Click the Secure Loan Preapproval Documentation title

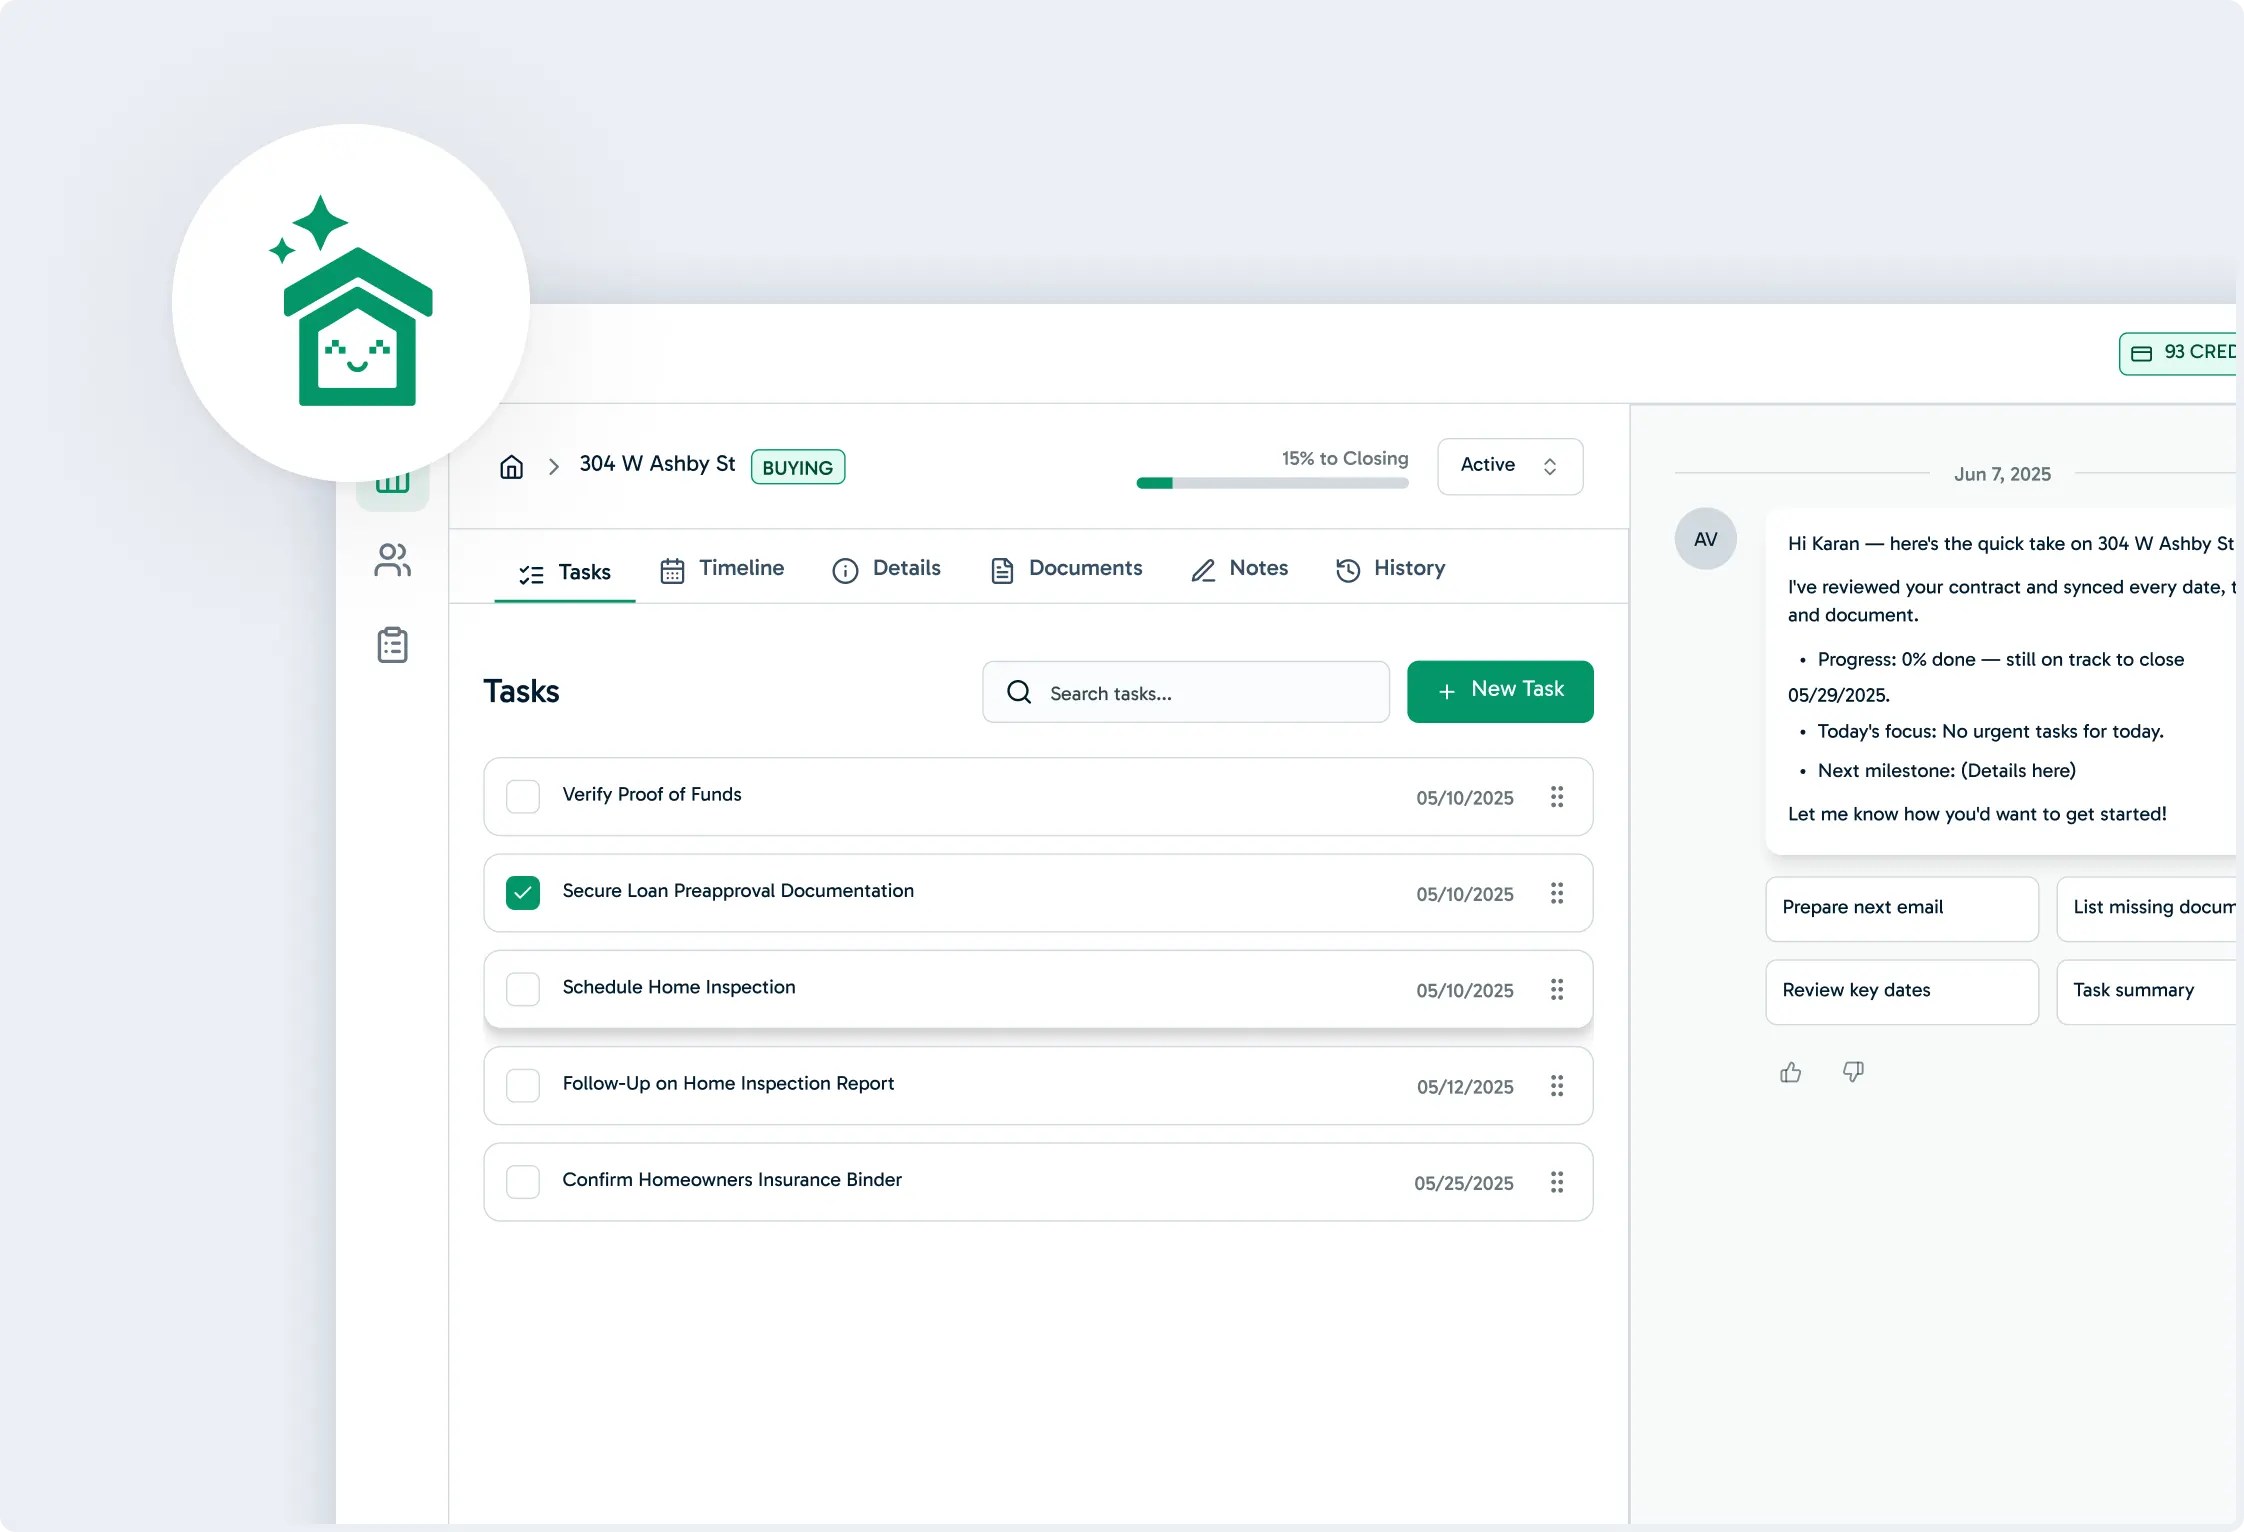pos(738,891)
